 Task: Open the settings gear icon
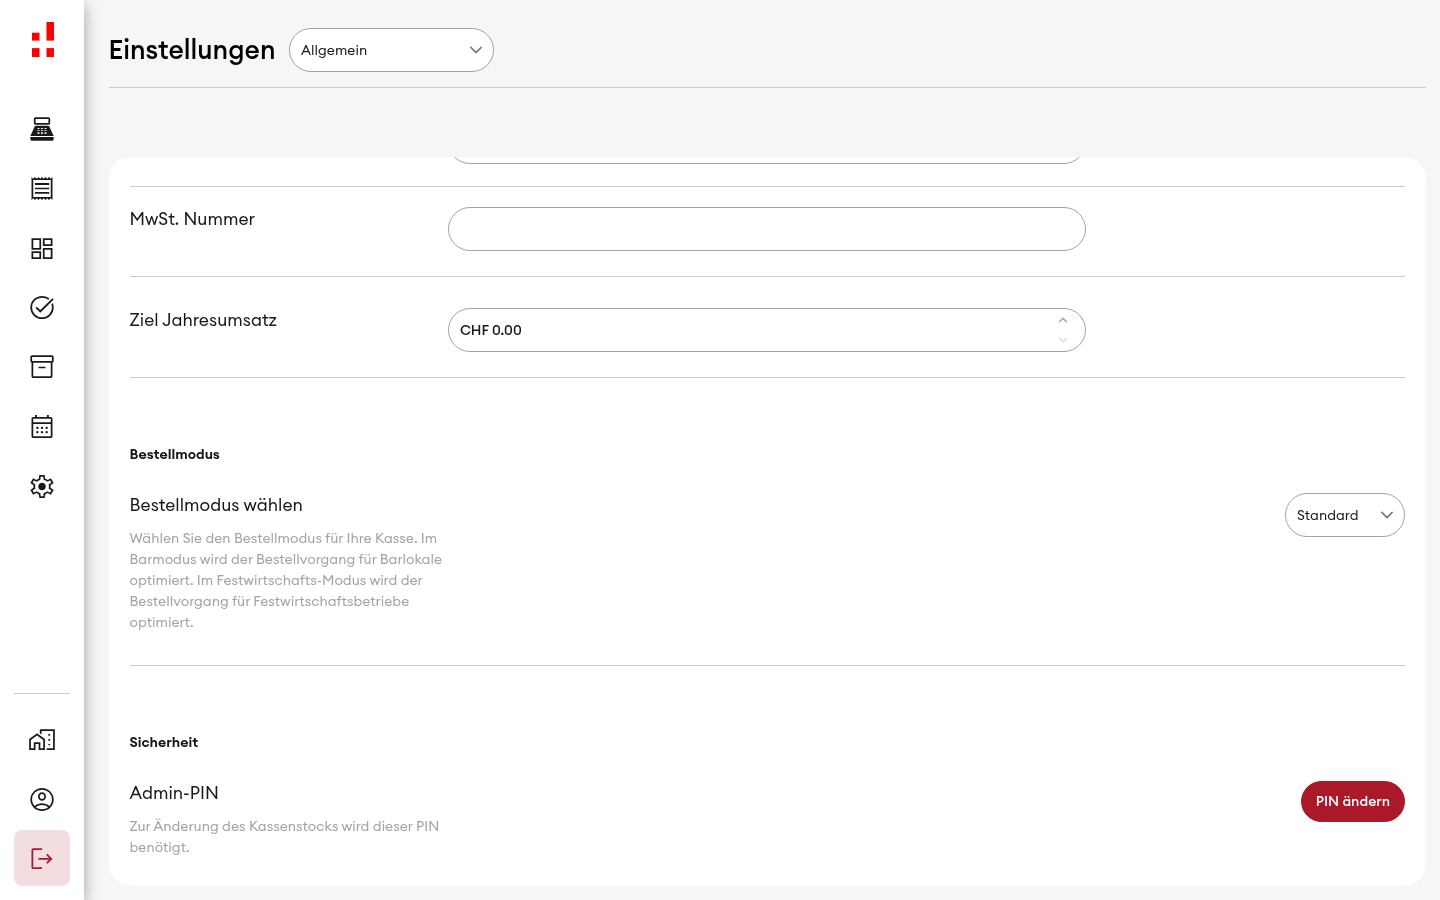[x=42, y=486]
